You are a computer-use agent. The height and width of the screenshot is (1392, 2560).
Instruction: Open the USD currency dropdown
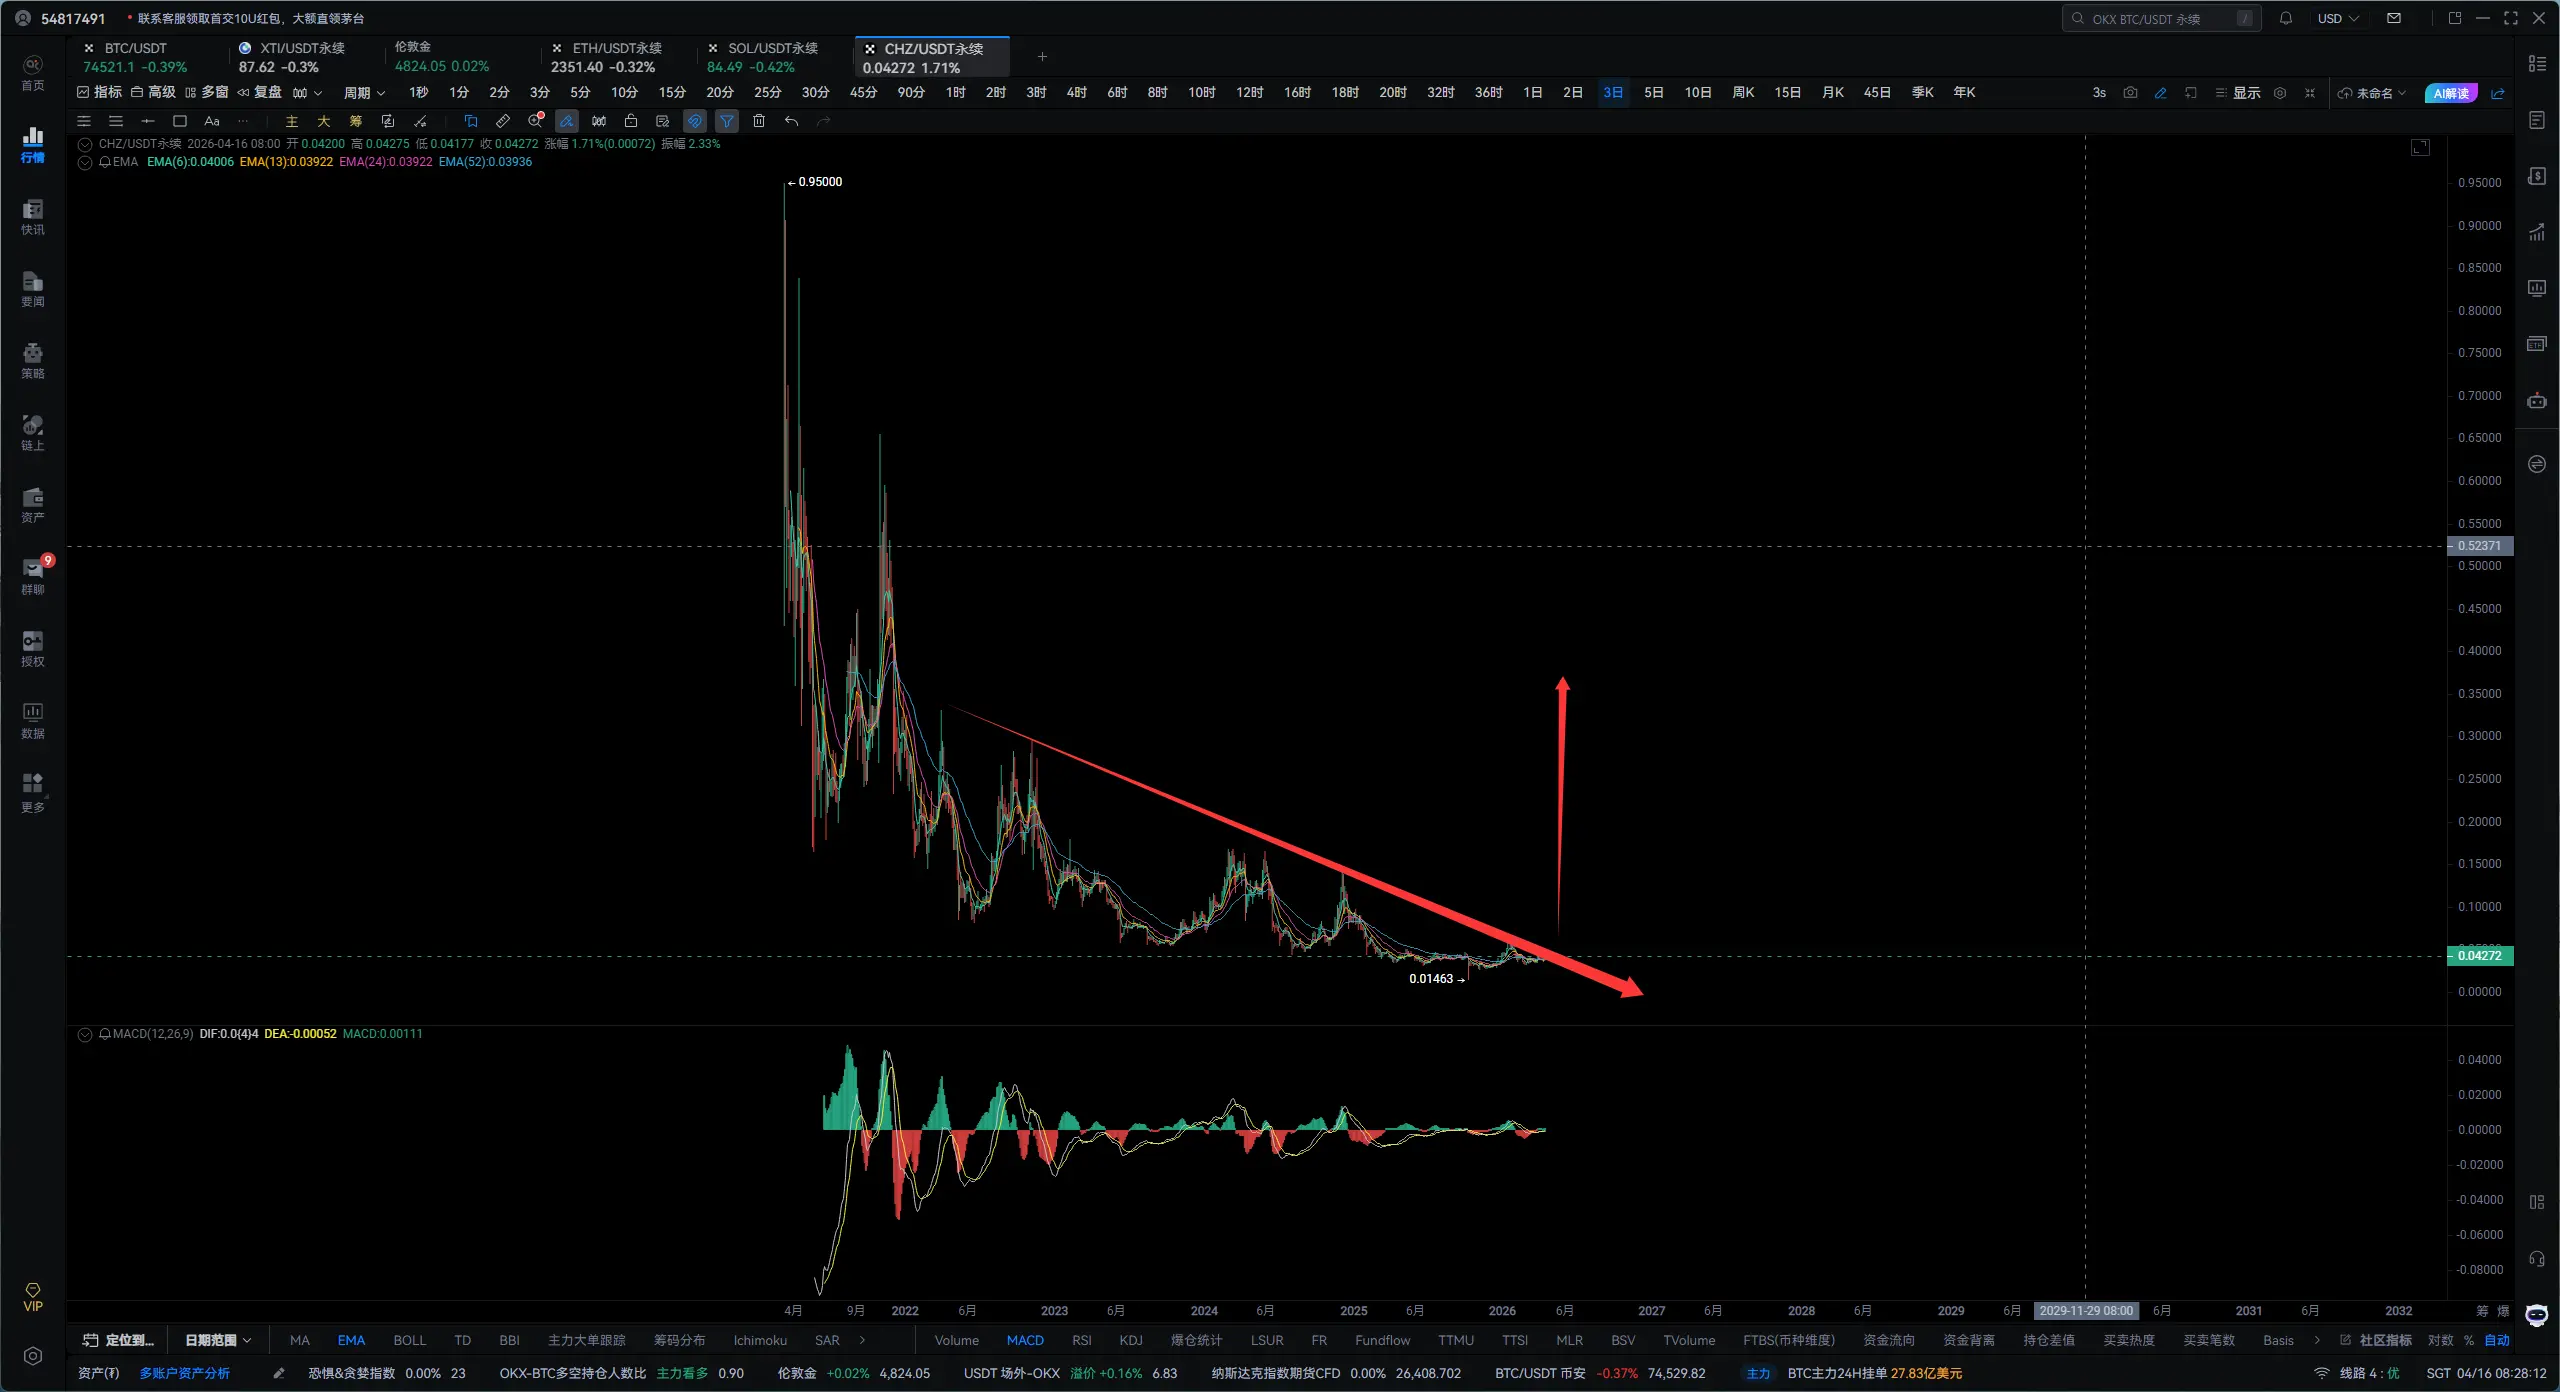(x=2338, y=18)
